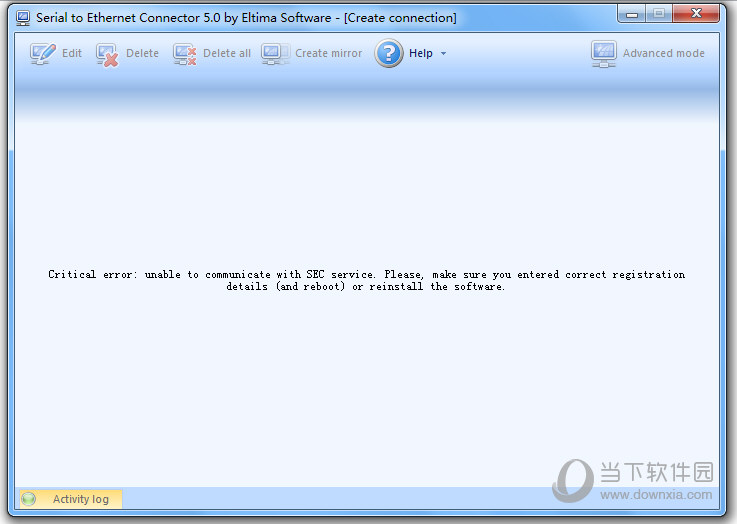Click the app icon in the title bar
Screen dimensions: 737x524
tap(23, 18)
